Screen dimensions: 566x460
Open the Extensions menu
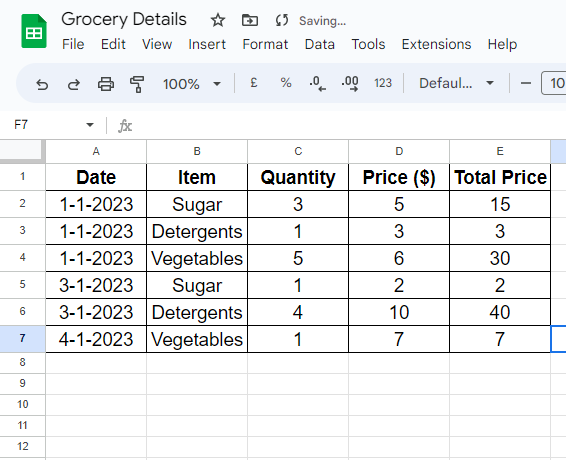[436, 44]
